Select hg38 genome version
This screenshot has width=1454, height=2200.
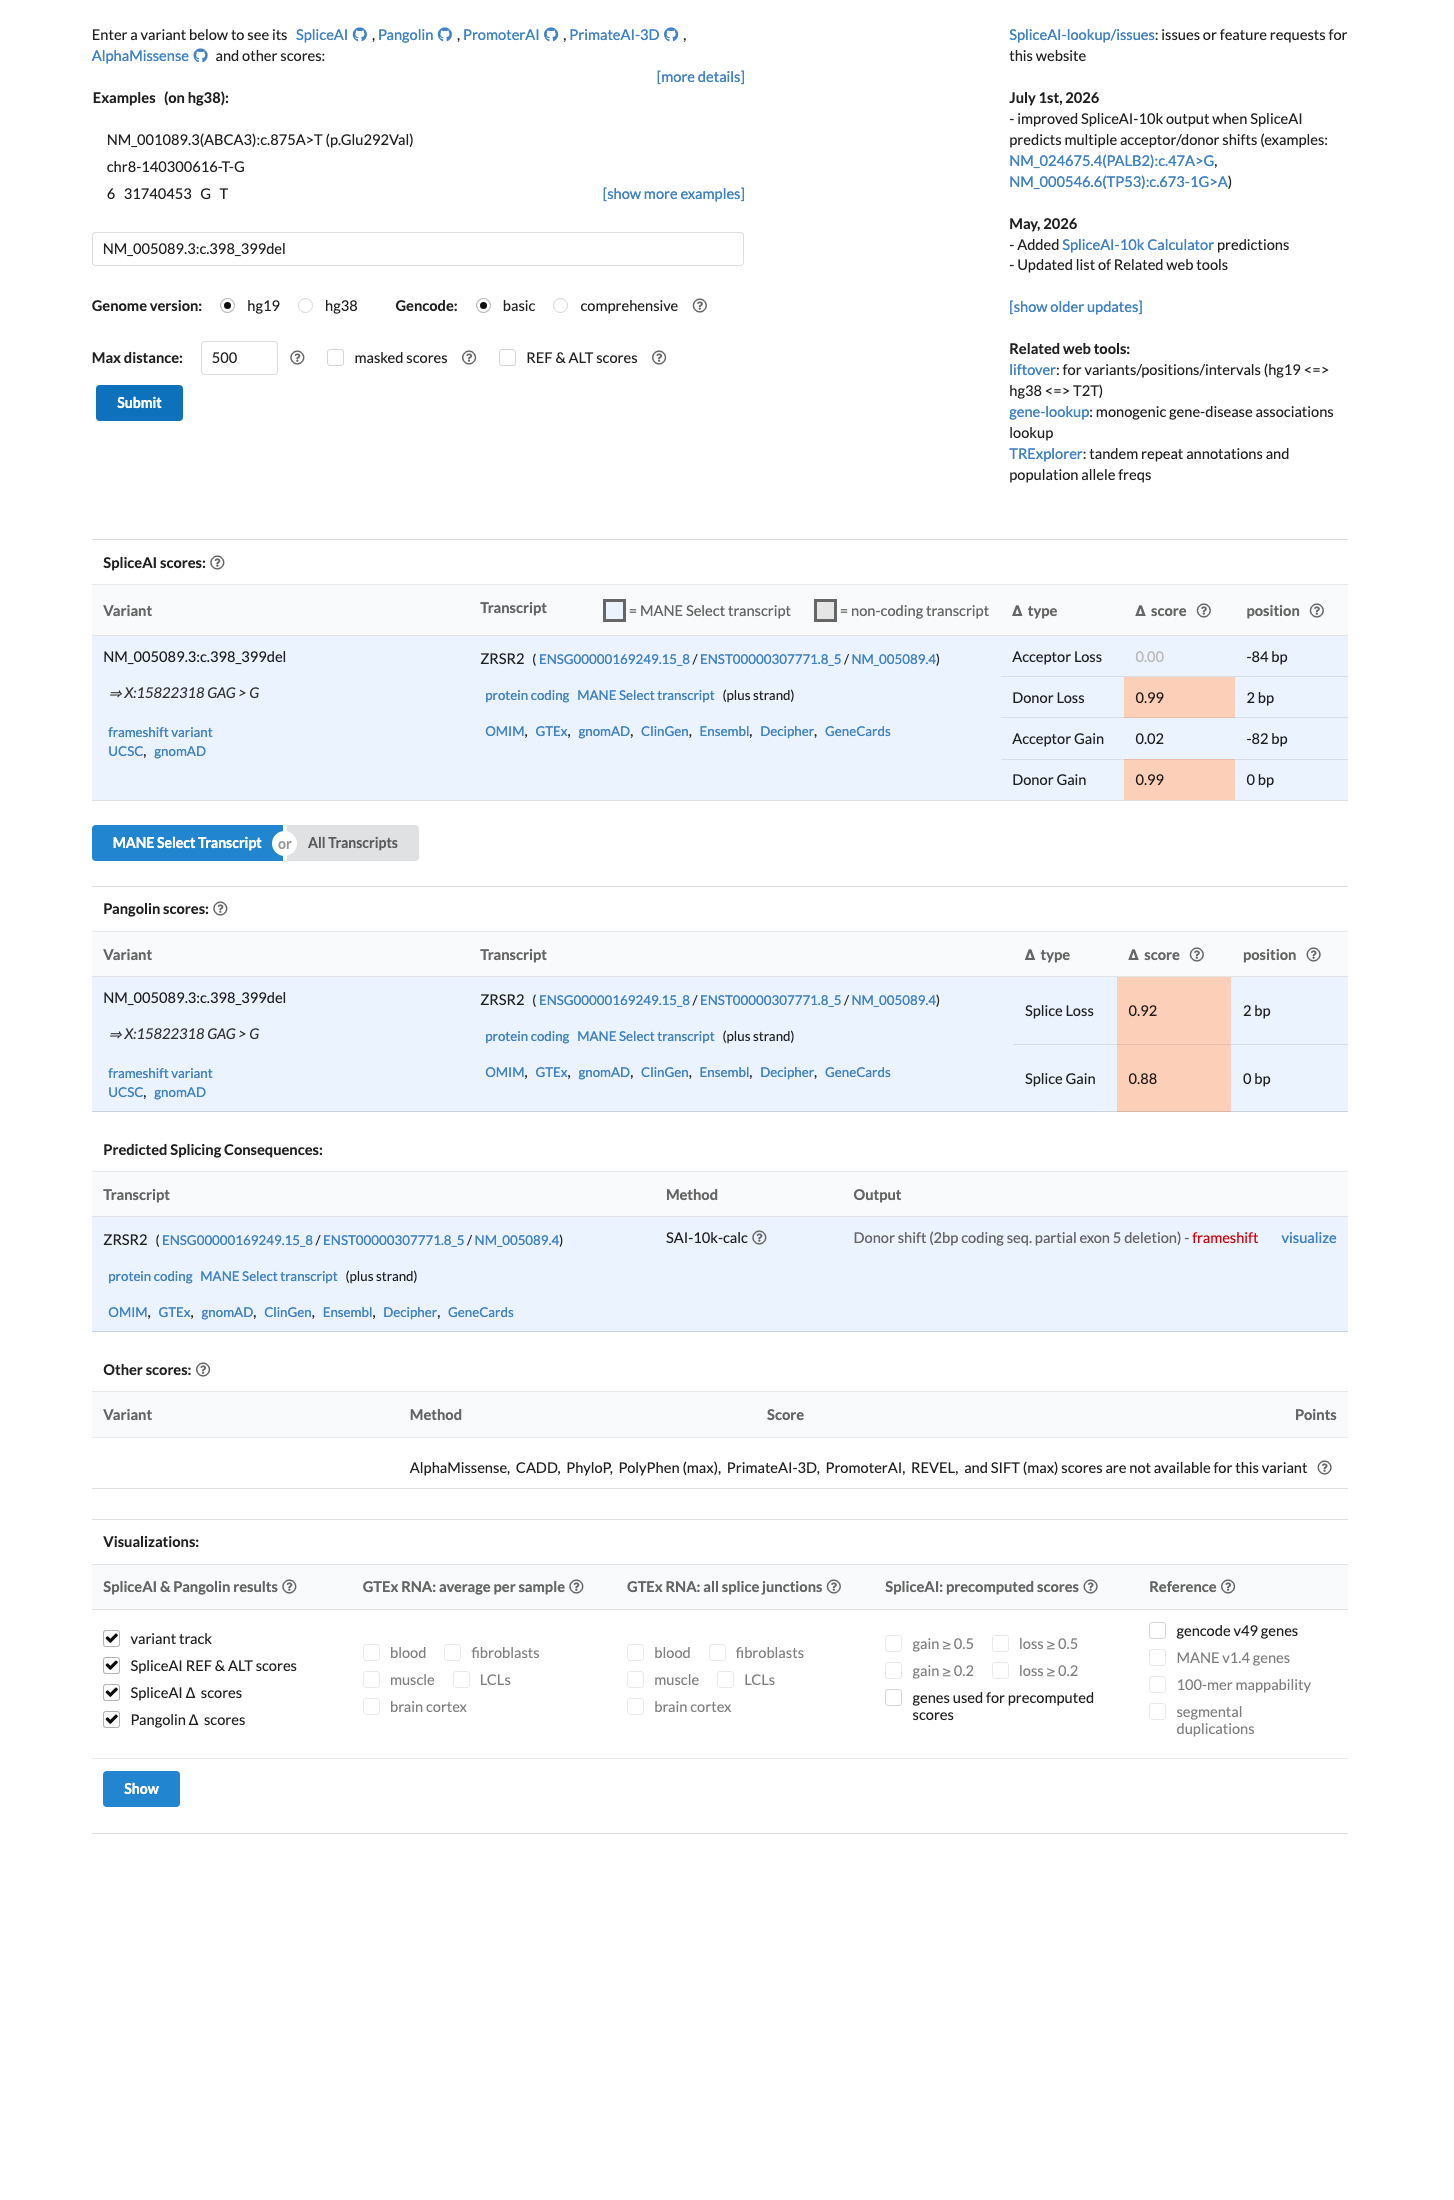[x=306, y=306]
